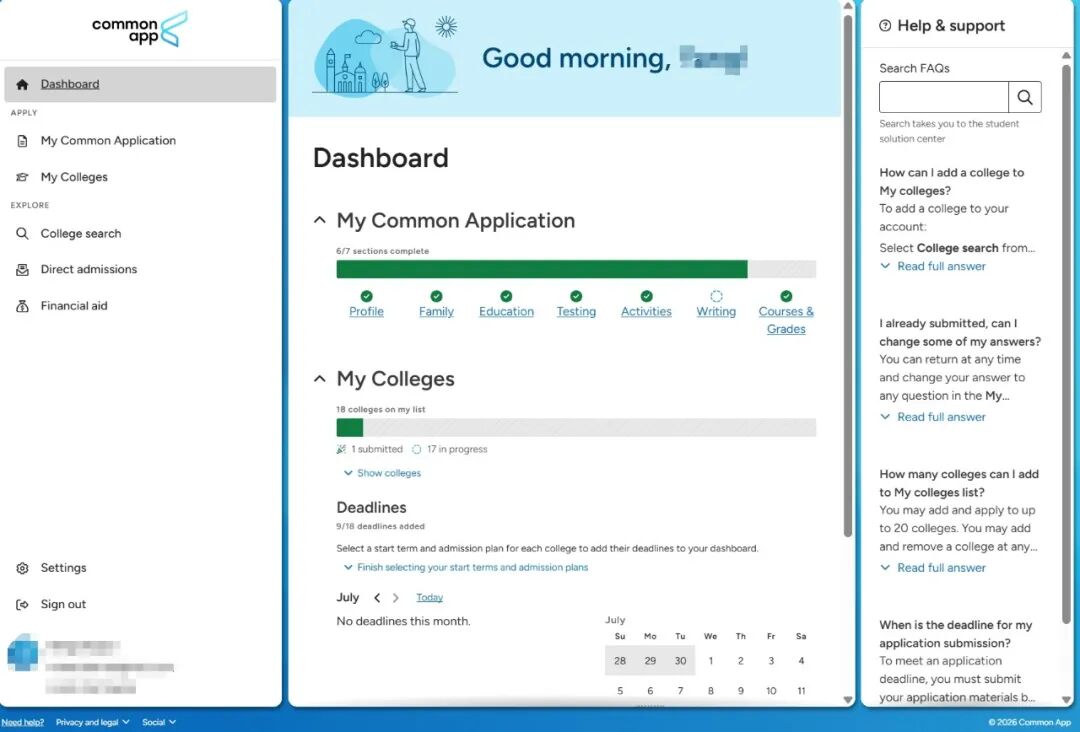Click the College search magnifier icon

click(22, 233)
